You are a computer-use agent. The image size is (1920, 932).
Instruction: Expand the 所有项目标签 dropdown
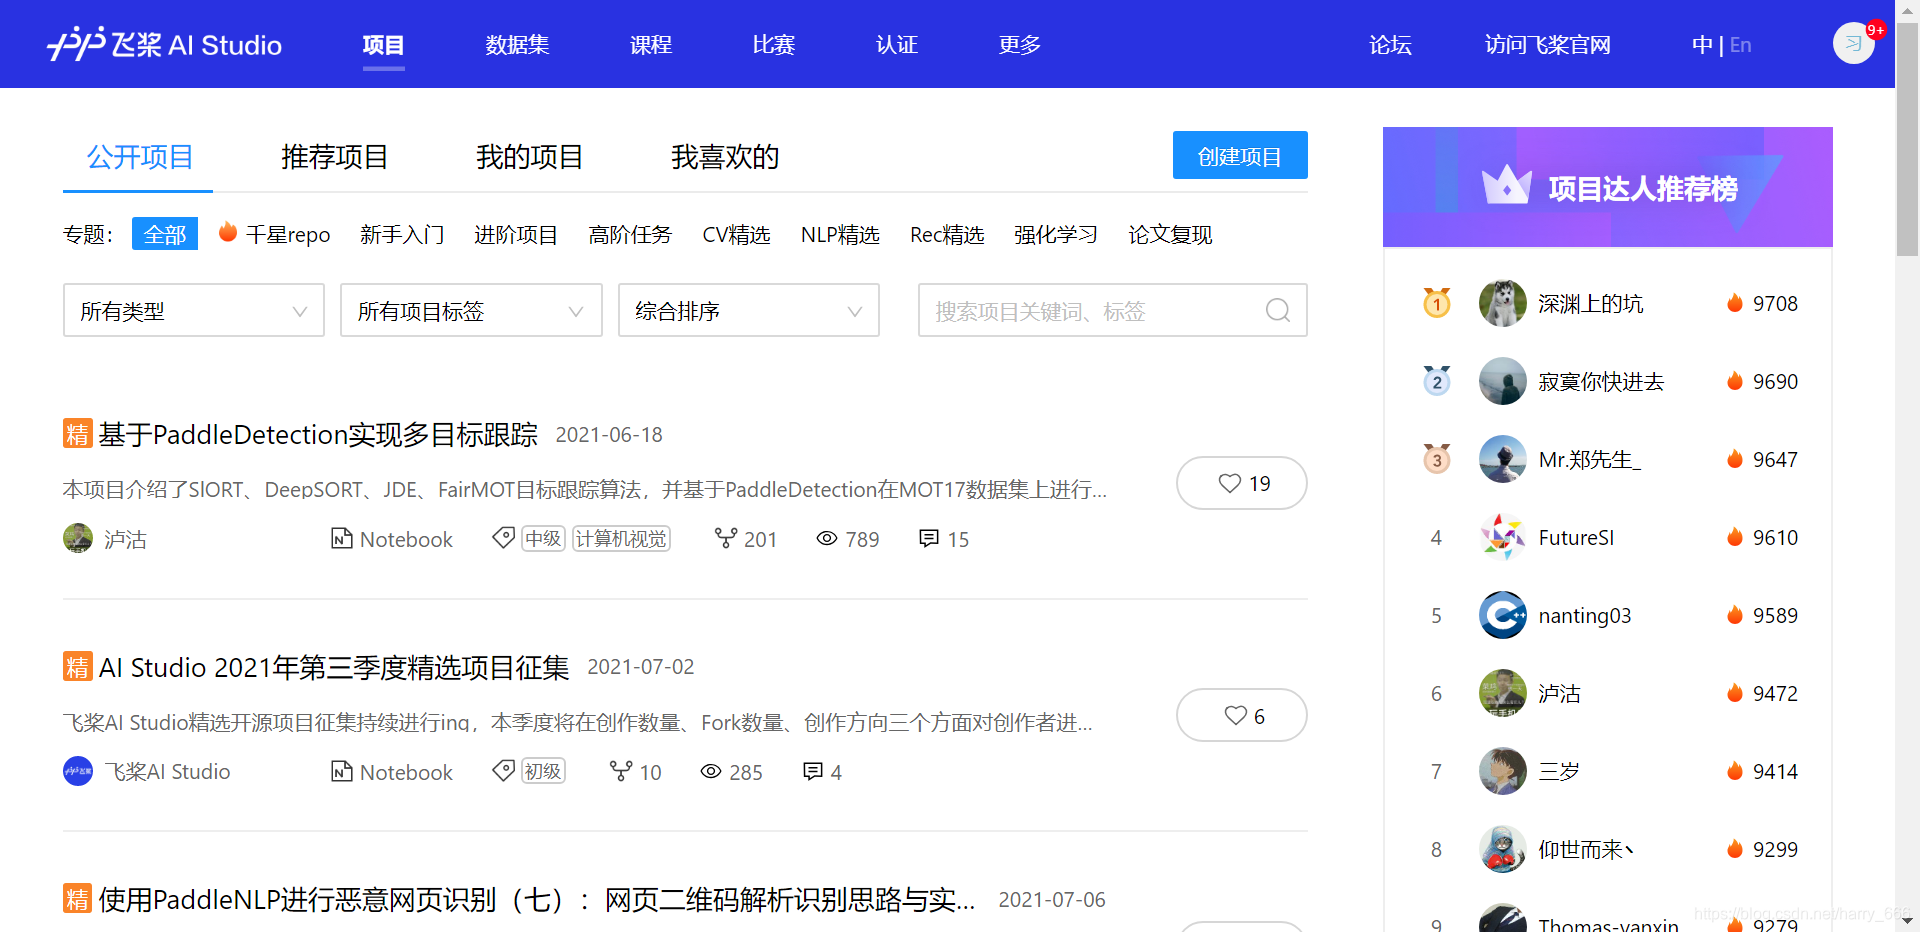click(471, 310)
